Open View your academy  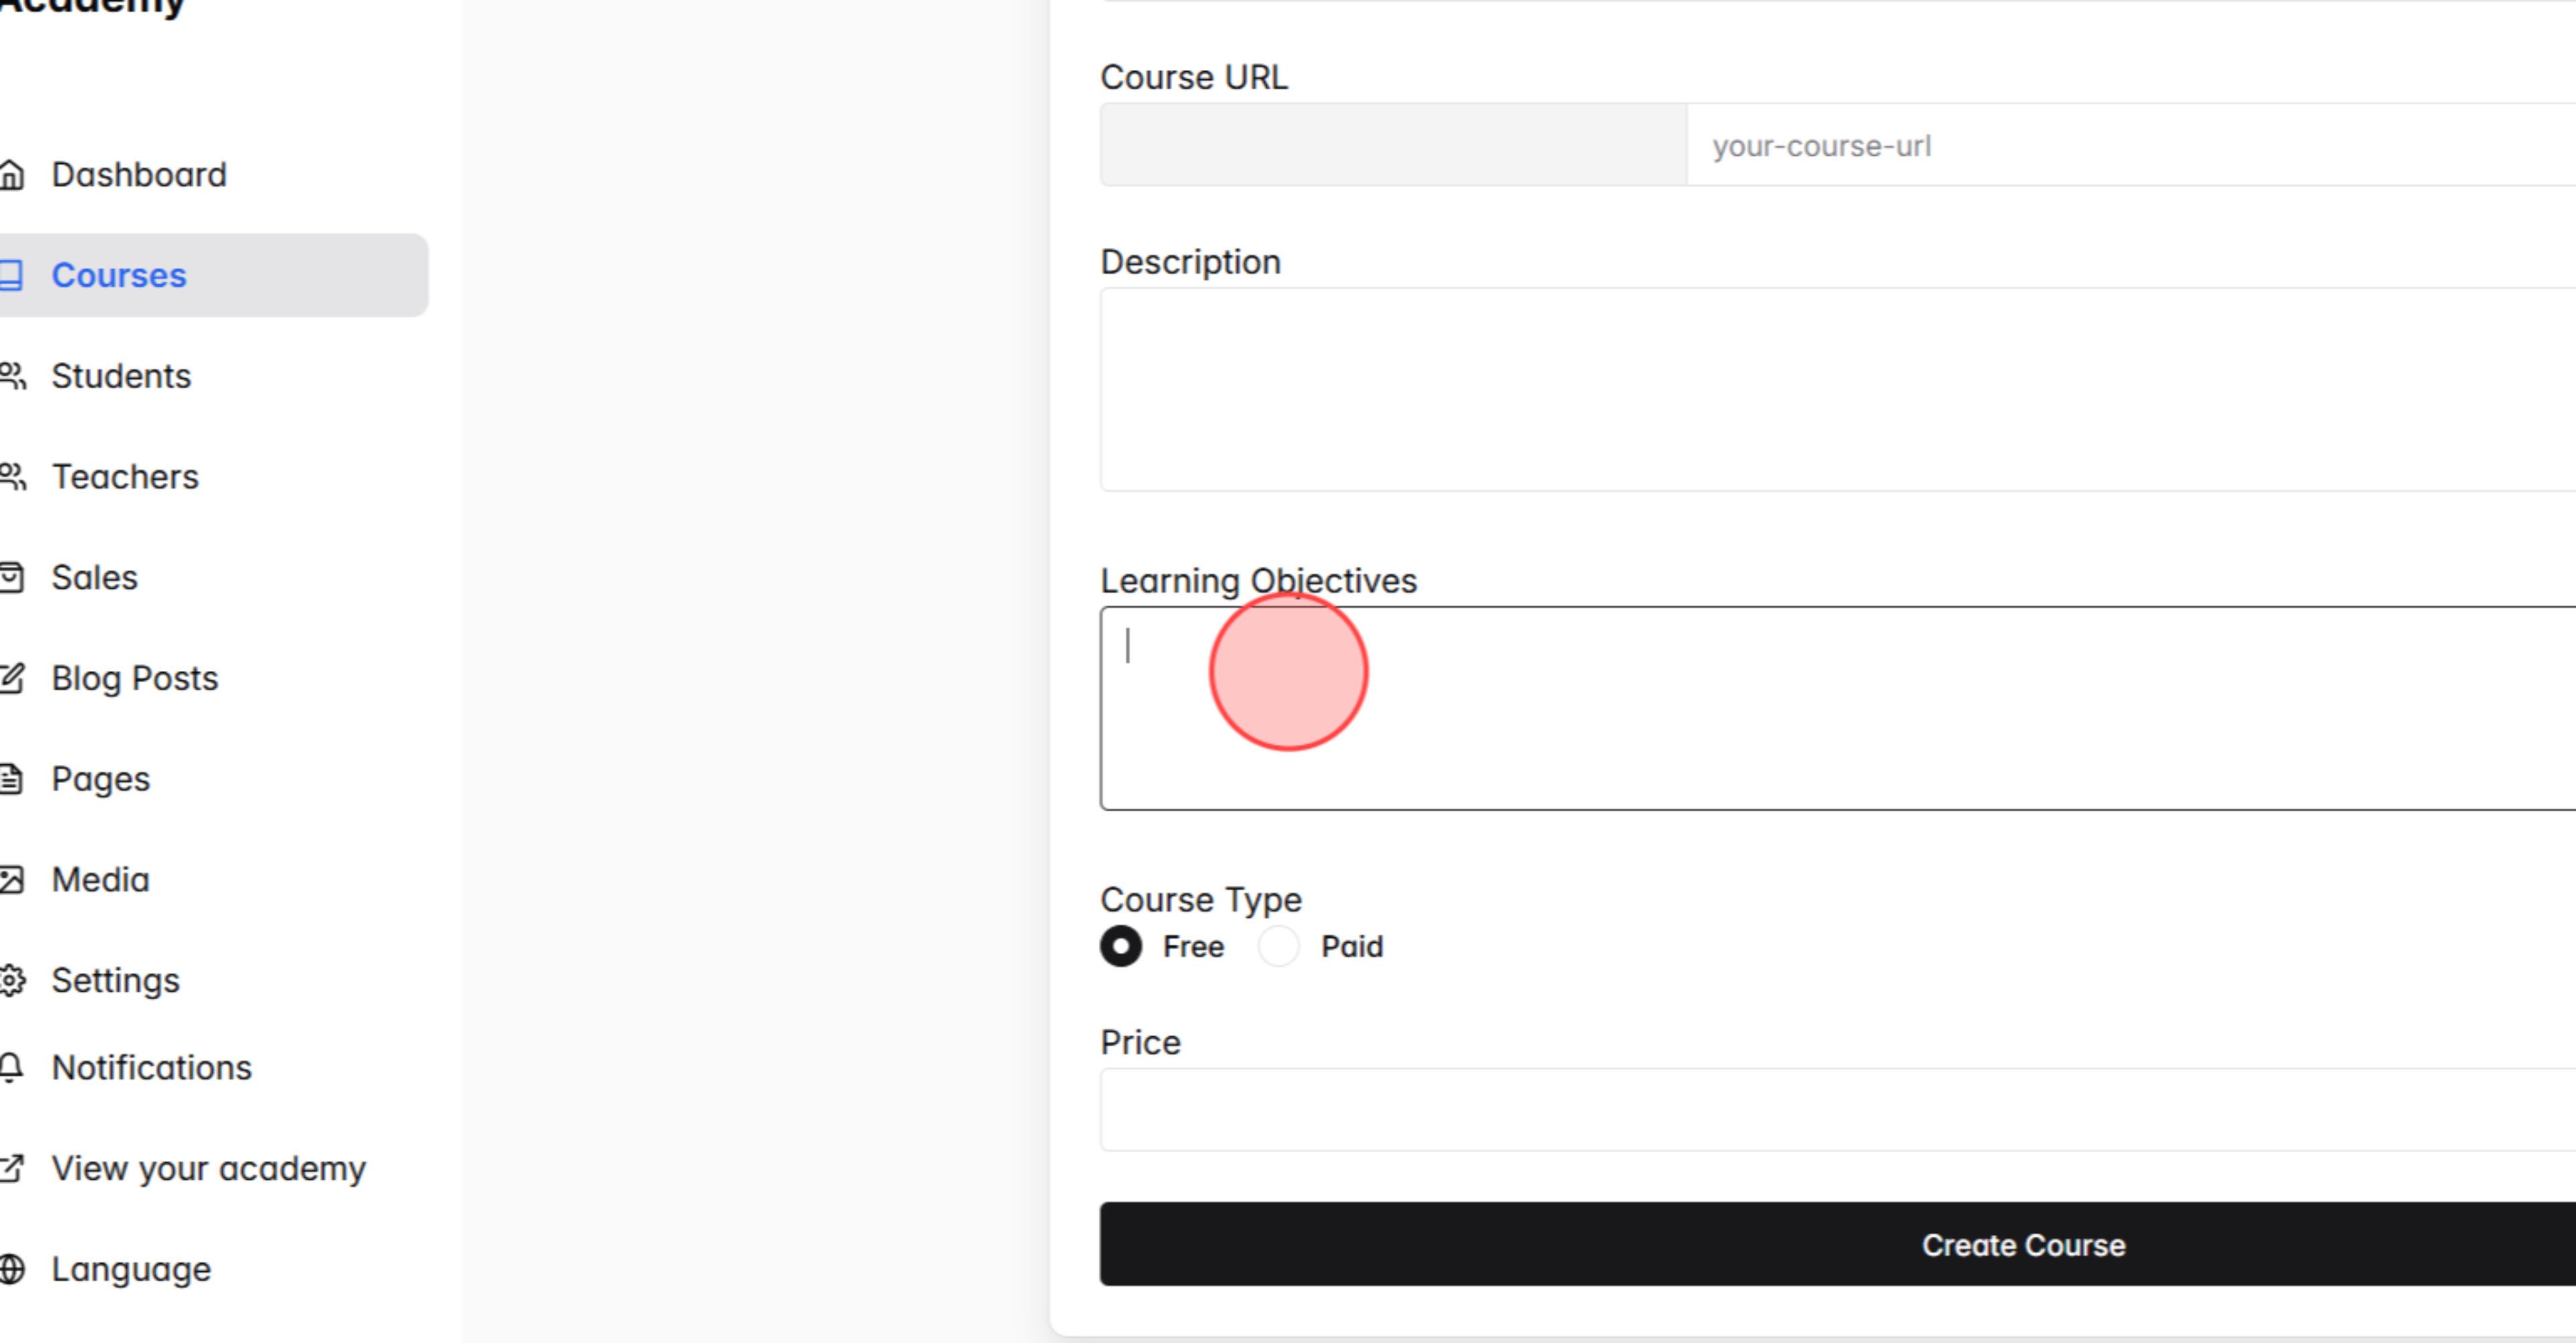pyautogui.click(x=208, y=1168)
